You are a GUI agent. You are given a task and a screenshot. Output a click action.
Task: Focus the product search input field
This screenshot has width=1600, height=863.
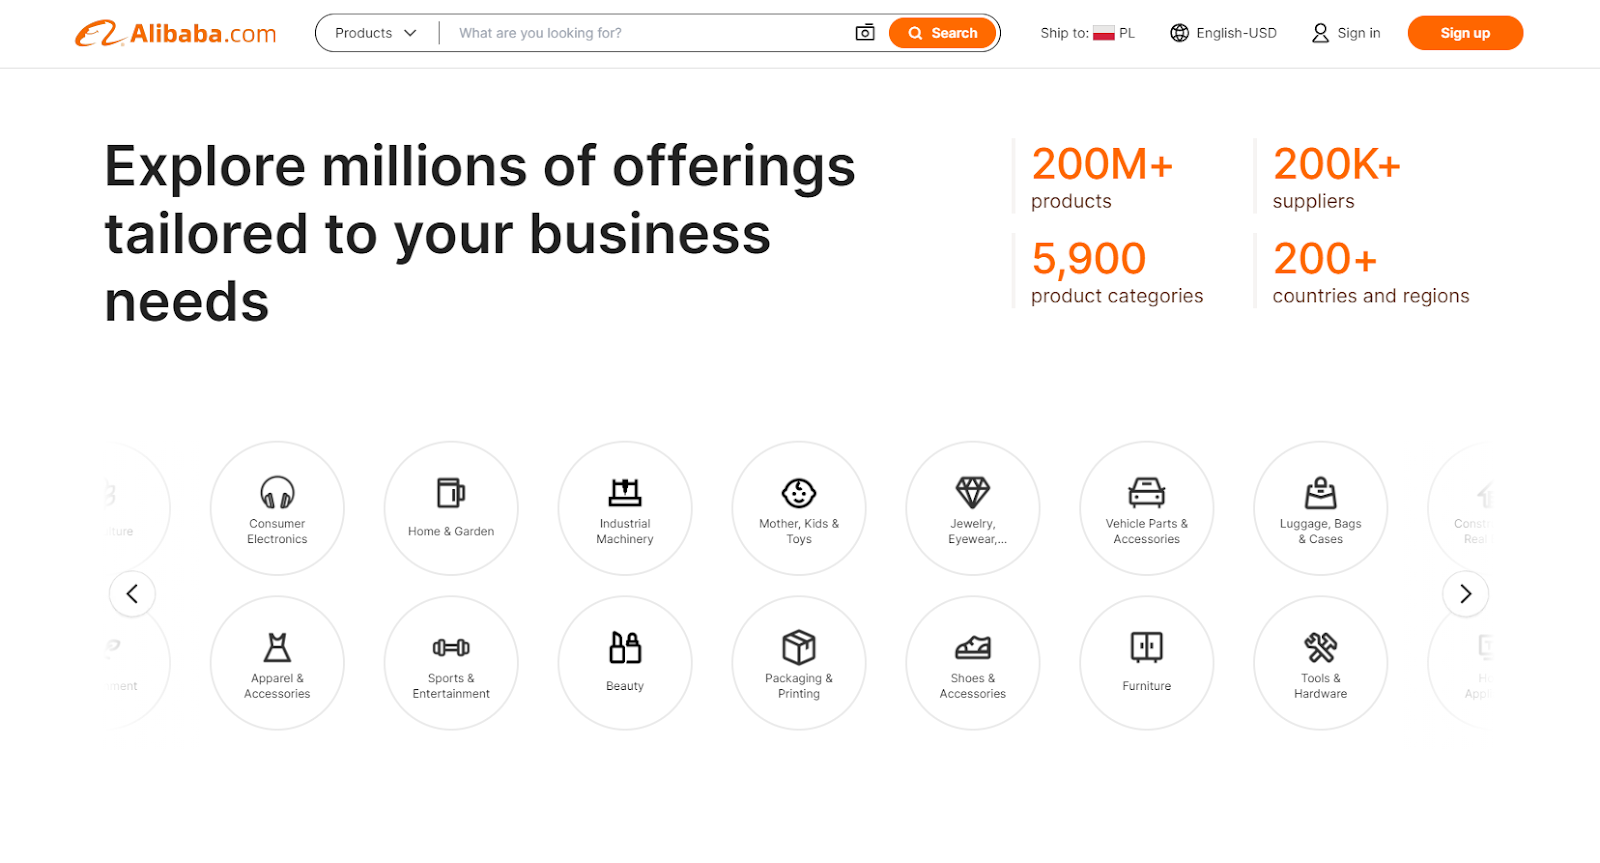(645, 33)
